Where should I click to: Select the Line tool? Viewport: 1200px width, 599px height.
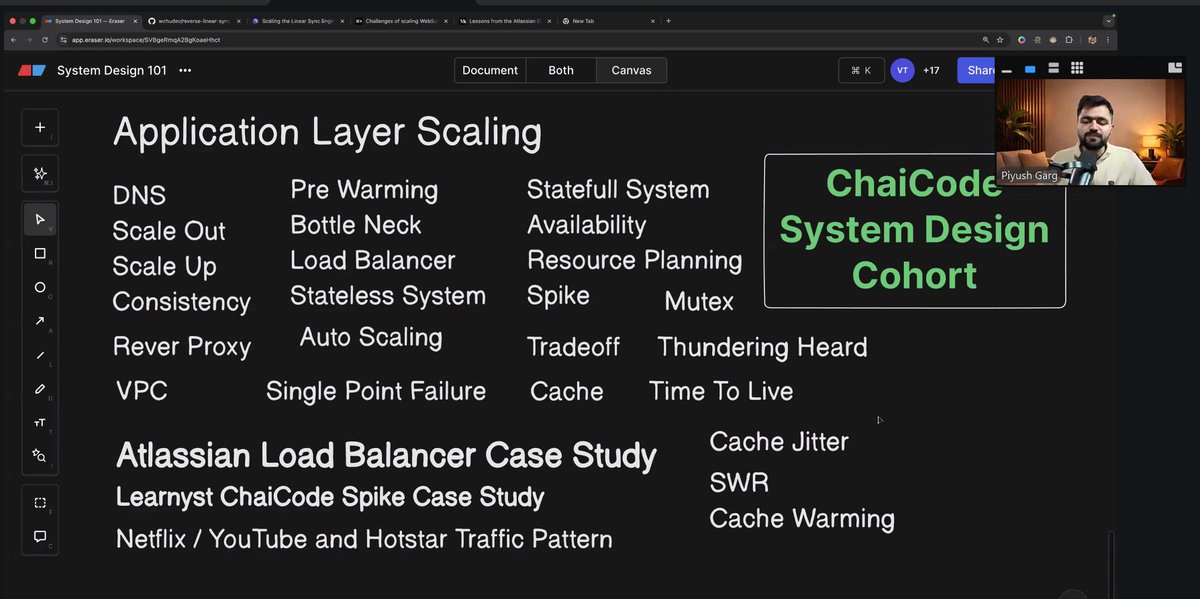tap(40, 354)
